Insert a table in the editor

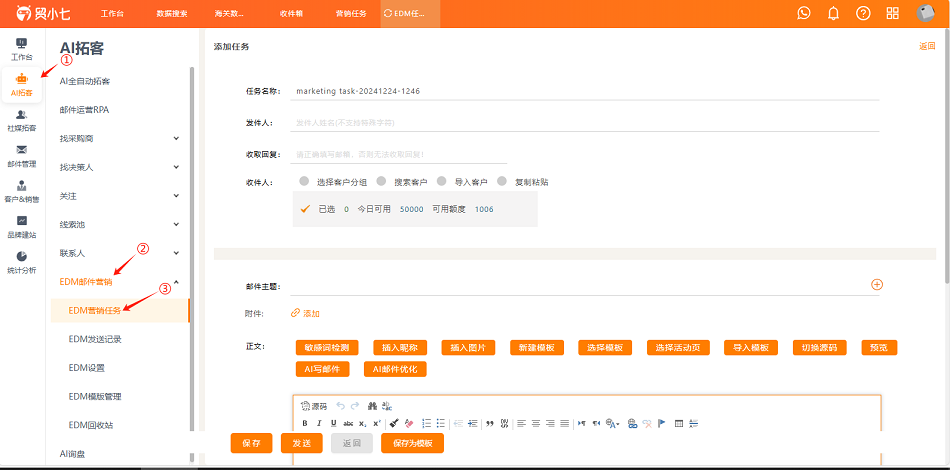click(679, 423)
